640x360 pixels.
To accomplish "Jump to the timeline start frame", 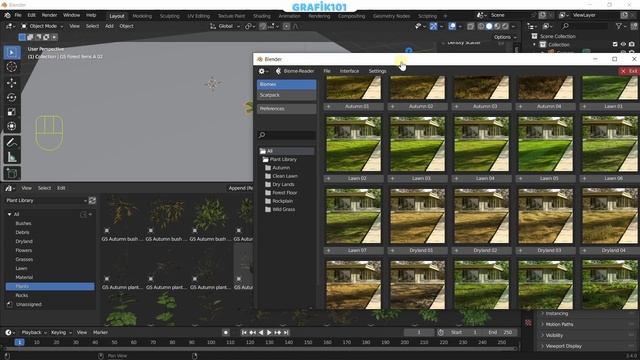I will (244, 333).
